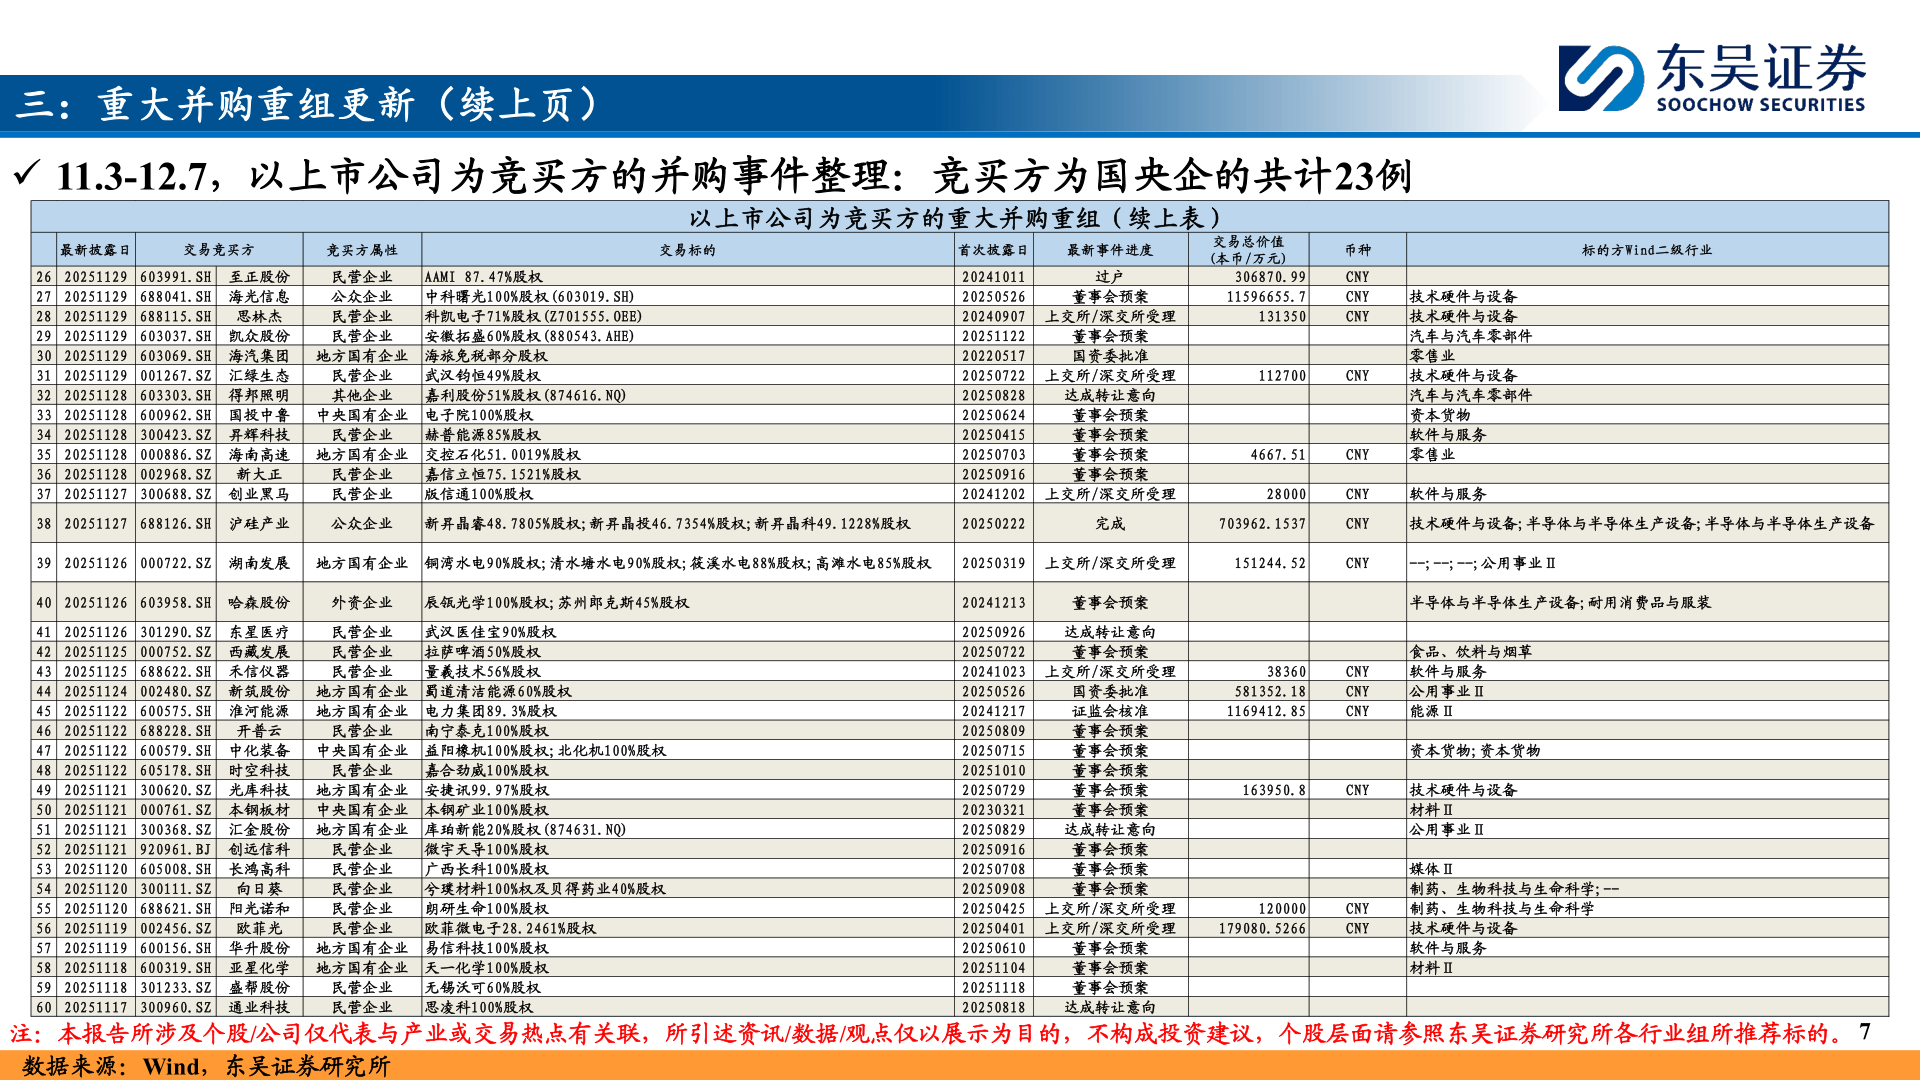Click the buyer name 阳光诺和

(x=259, y=909)
